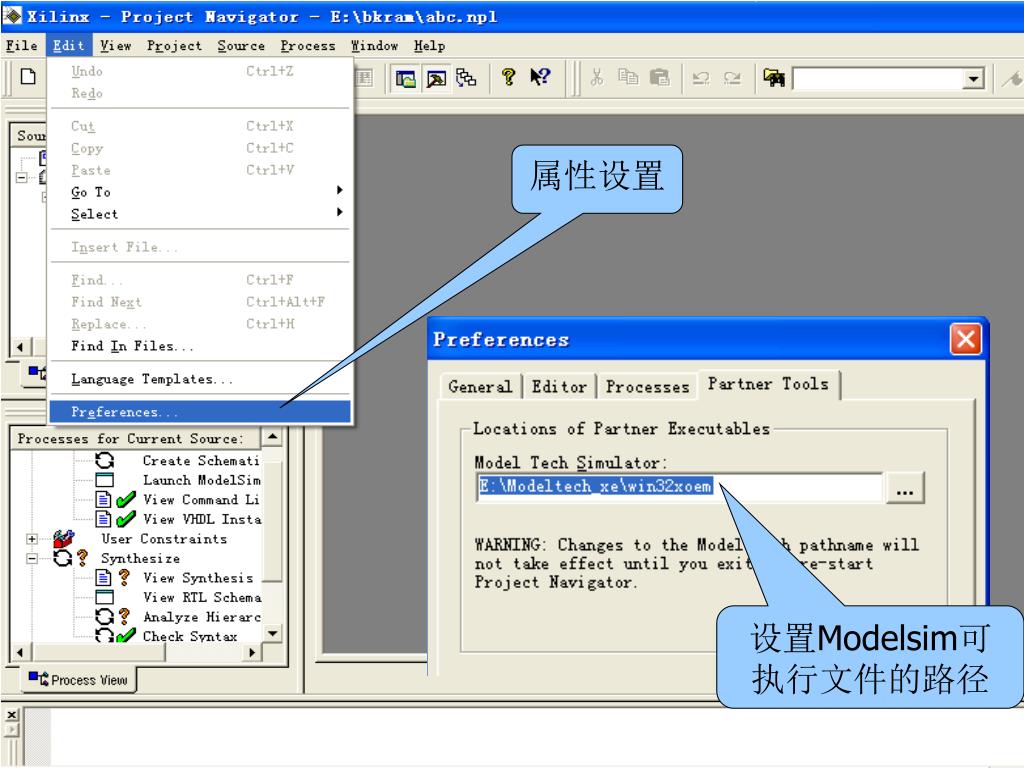Viewport: 1024px width, 768px height.
Task: Collapse the Synthesize tree node
Action: (31, 558)
